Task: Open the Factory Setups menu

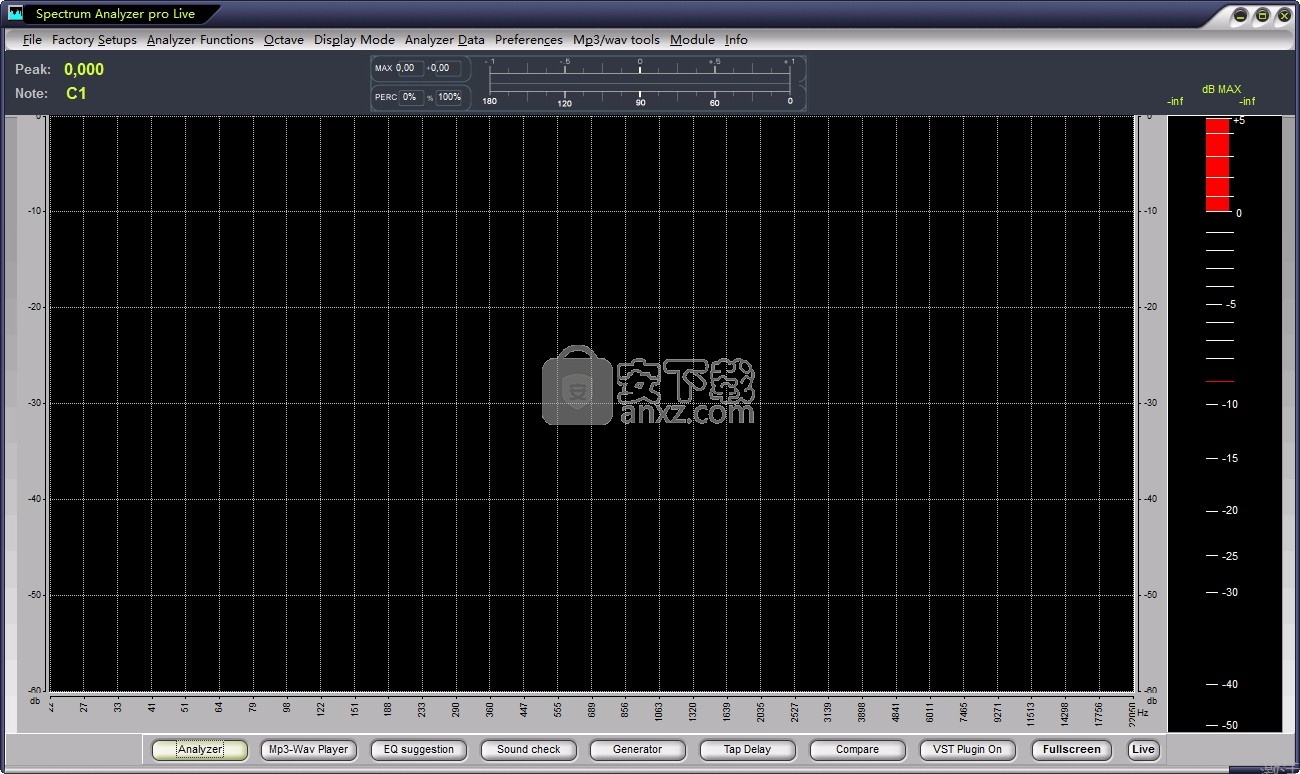Action: pyautogui.click(x=94, y=40)
